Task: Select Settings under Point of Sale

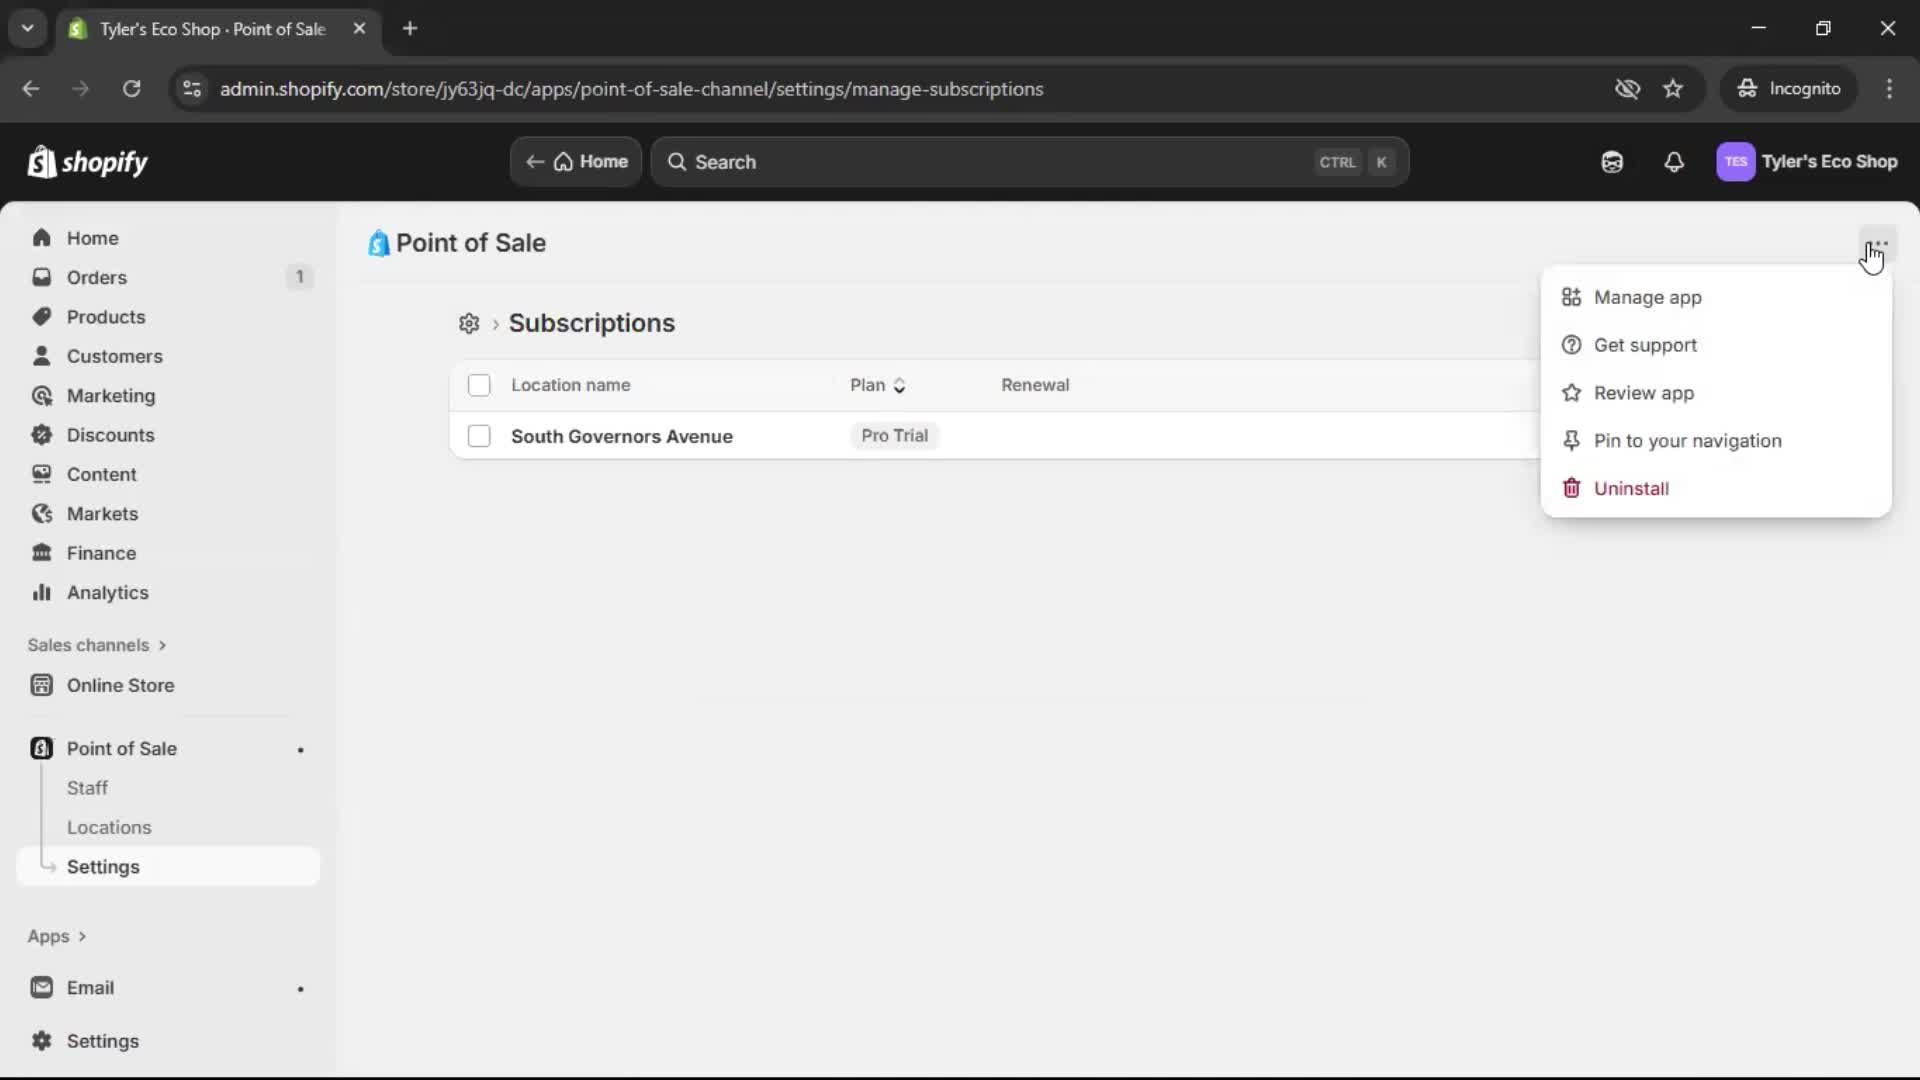Action: [x=168, y=867]
